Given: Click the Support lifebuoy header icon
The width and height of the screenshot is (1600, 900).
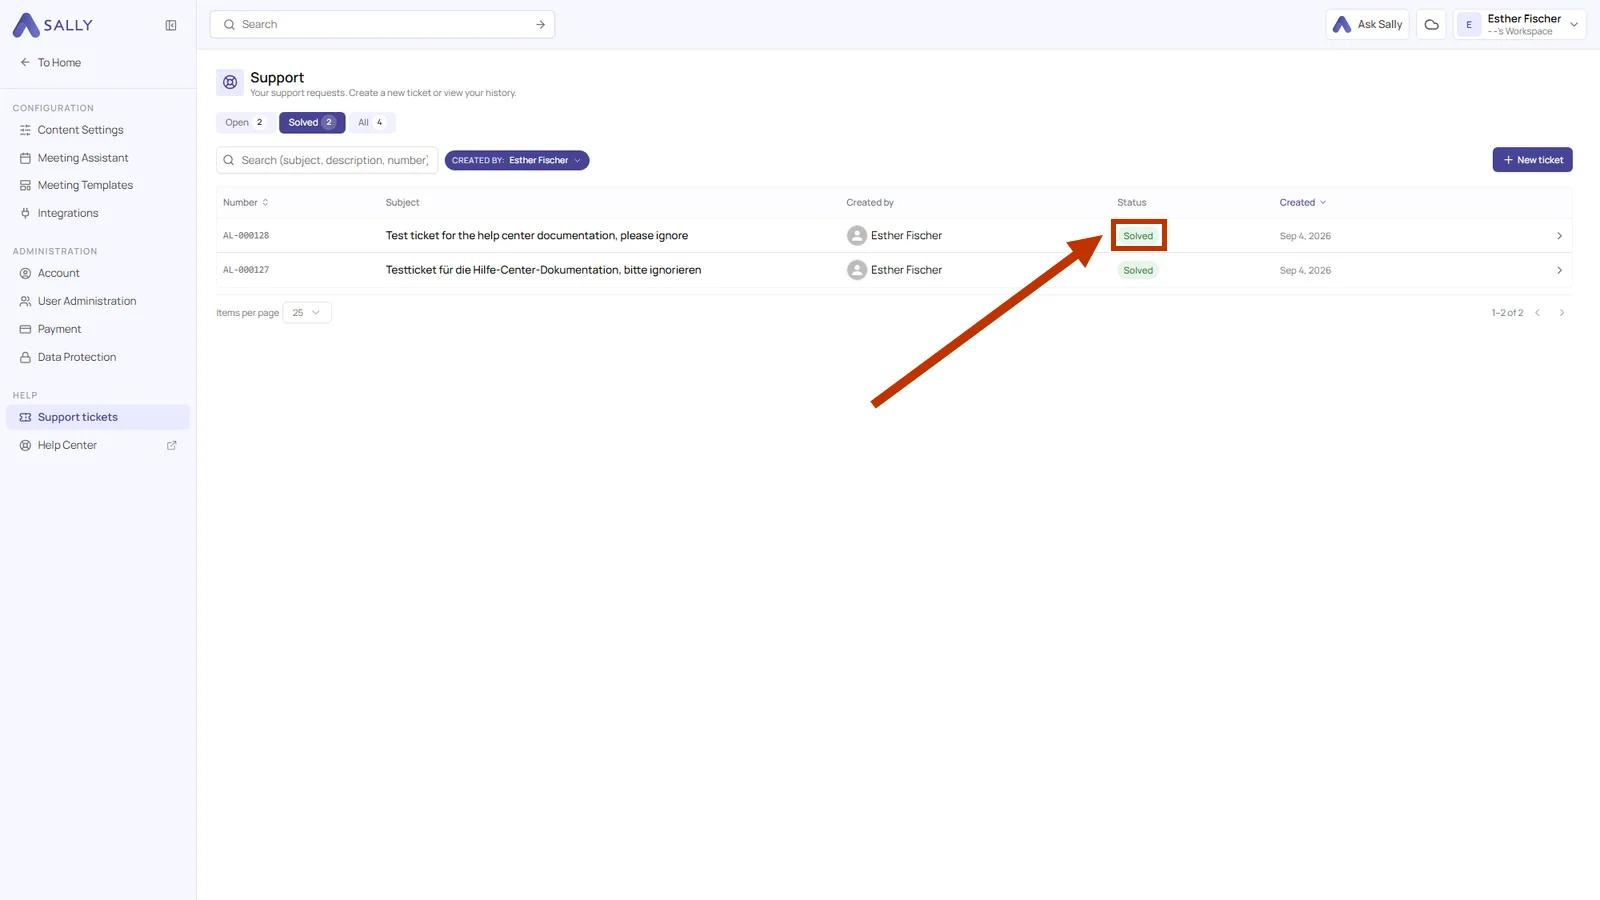Looking at the screenshot, I should tap(230, 83).
